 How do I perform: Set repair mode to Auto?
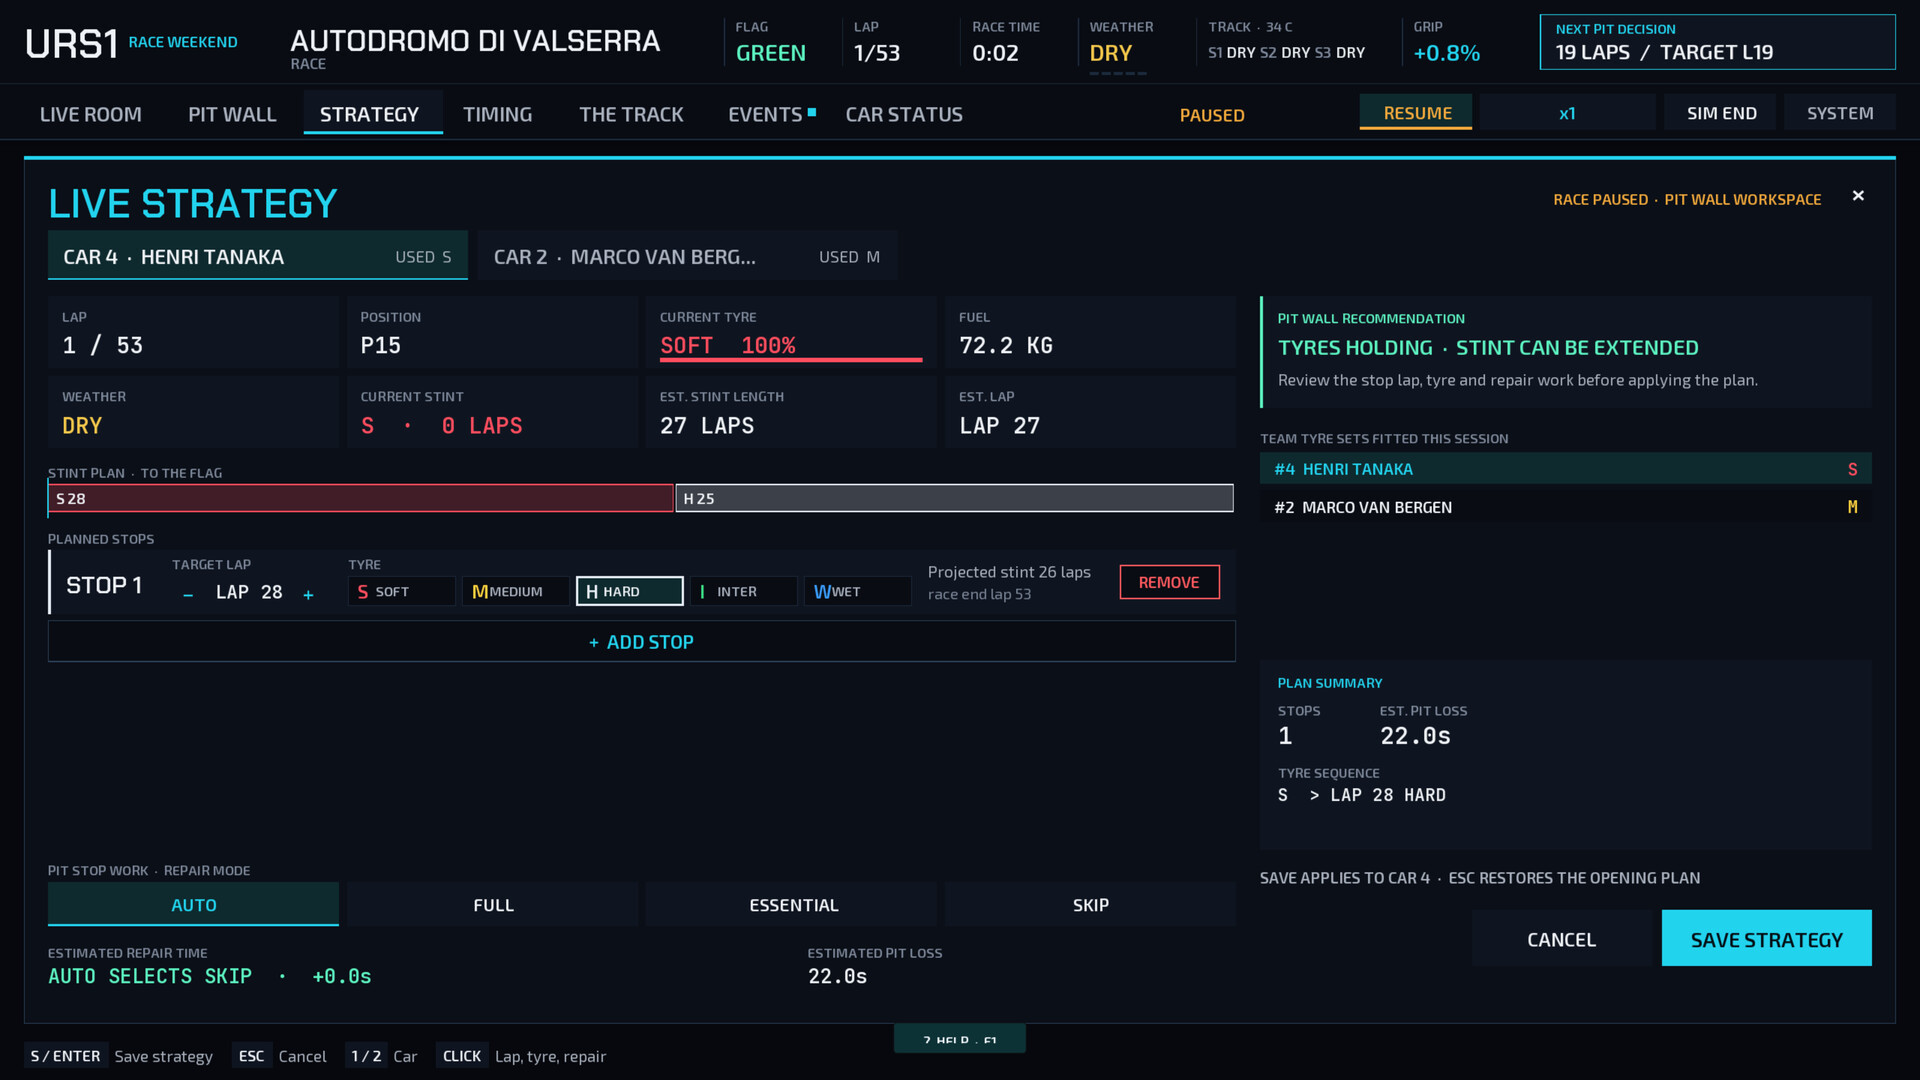[193, 904]
